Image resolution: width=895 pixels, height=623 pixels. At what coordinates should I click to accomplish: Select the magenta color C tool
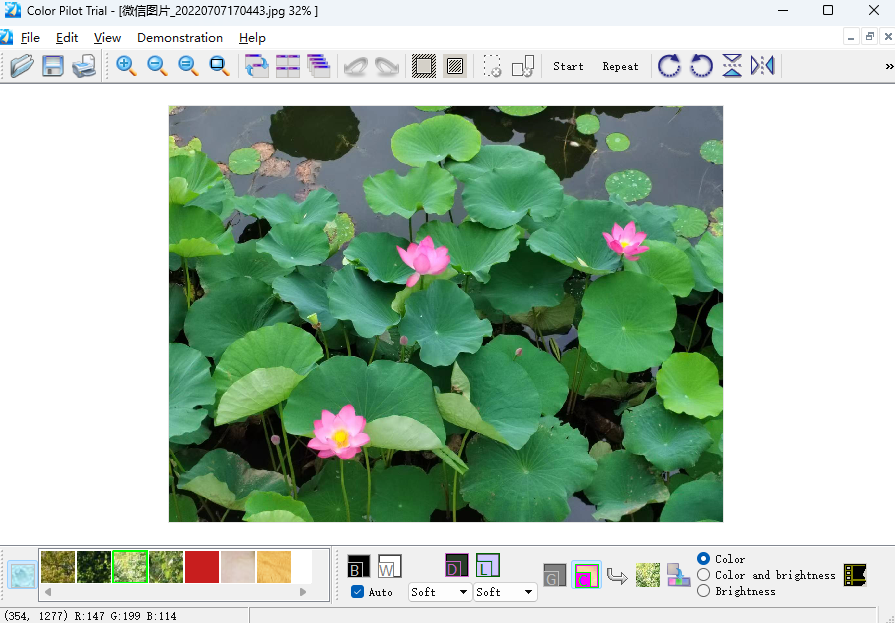coord(586,575)
